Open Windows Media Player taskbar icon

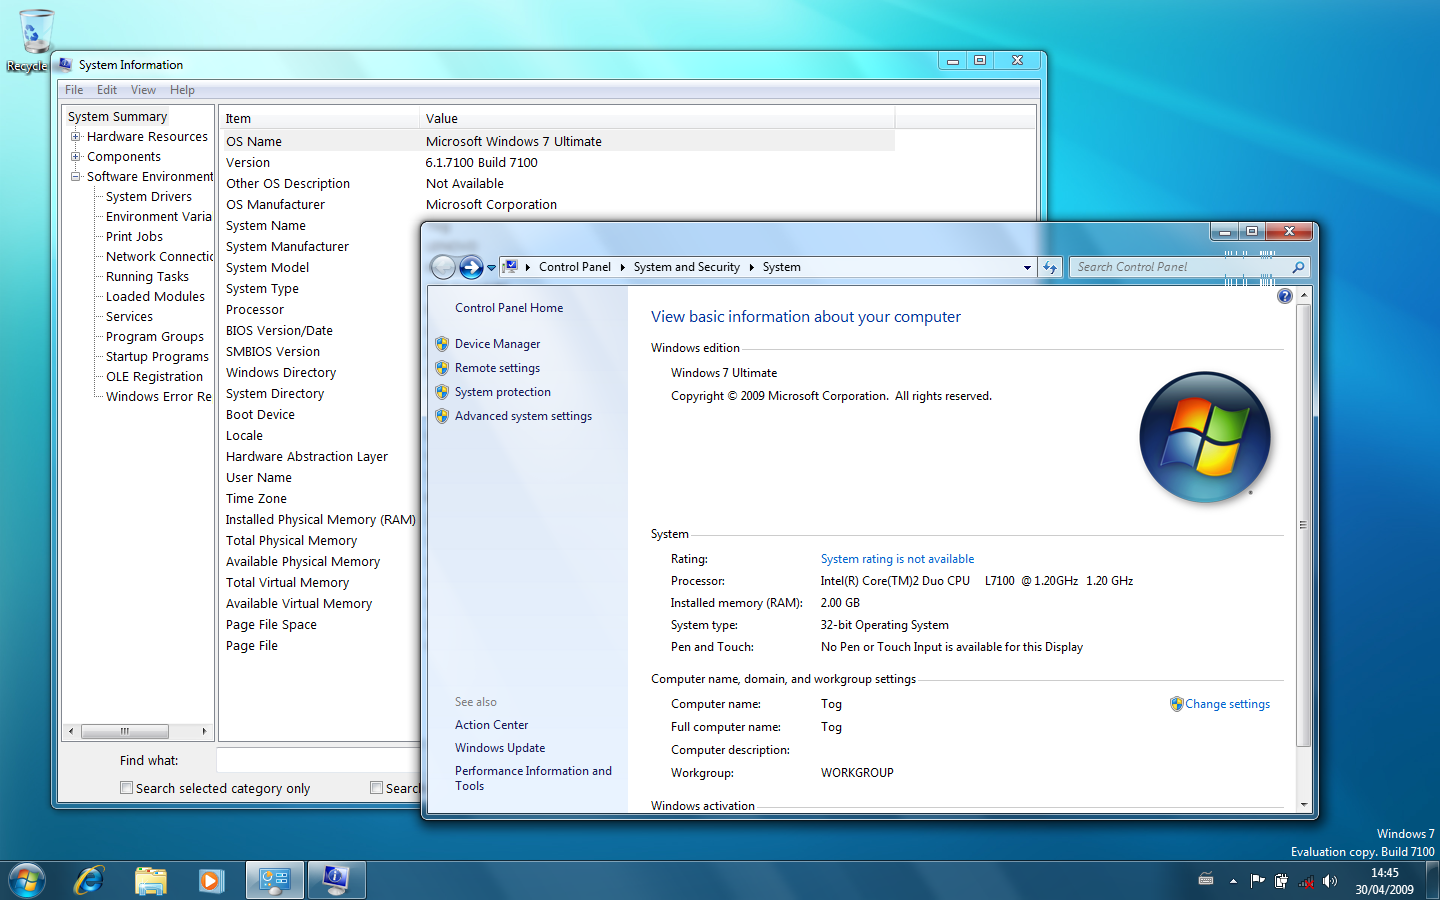(210, 880)
